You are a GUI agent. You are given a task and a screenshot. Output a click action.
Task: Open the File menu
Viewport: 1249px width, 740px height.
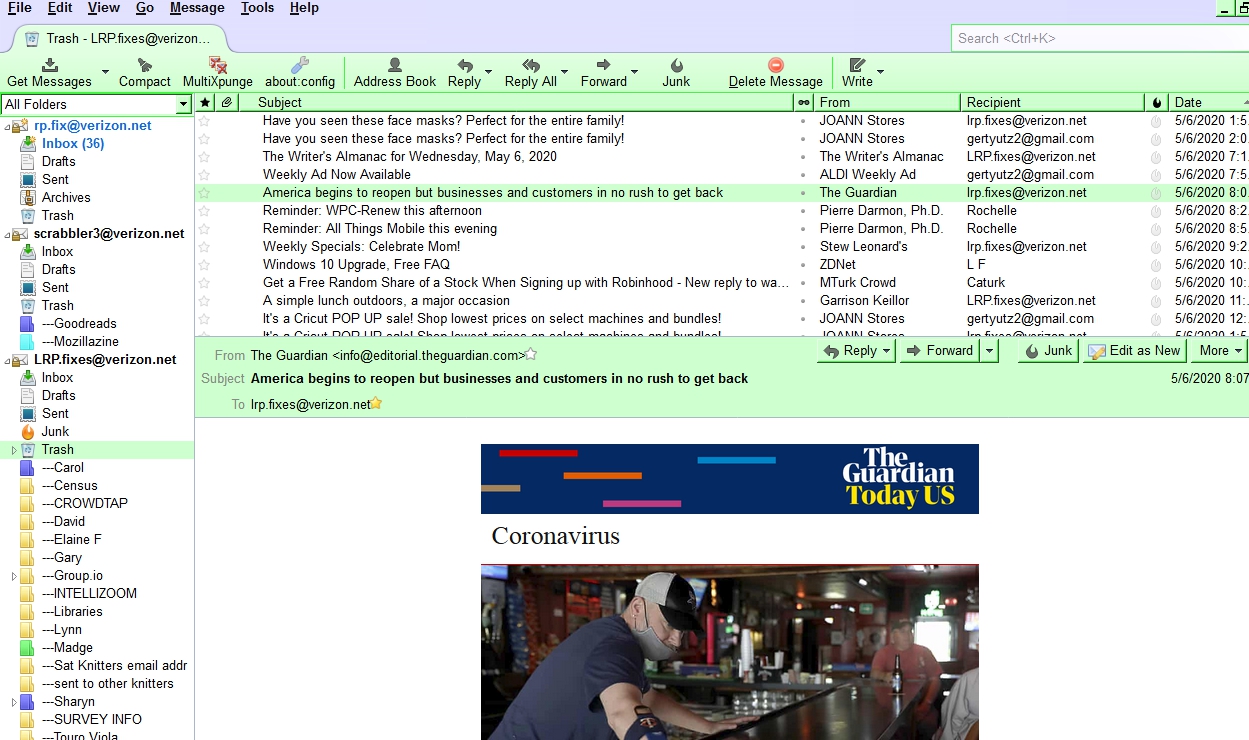19,8
